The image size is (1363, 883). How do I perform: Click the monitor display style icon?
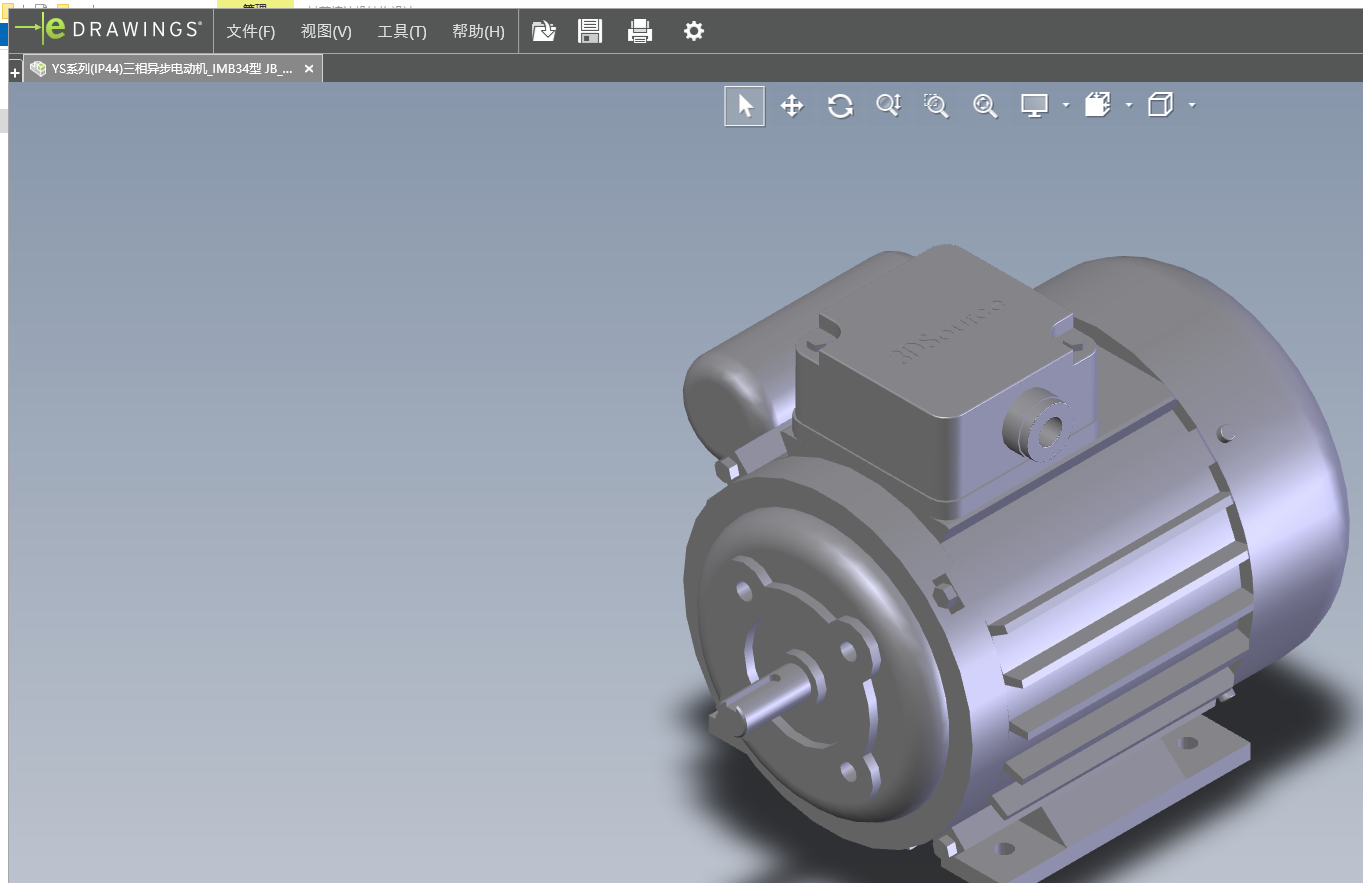point(1034,105)
